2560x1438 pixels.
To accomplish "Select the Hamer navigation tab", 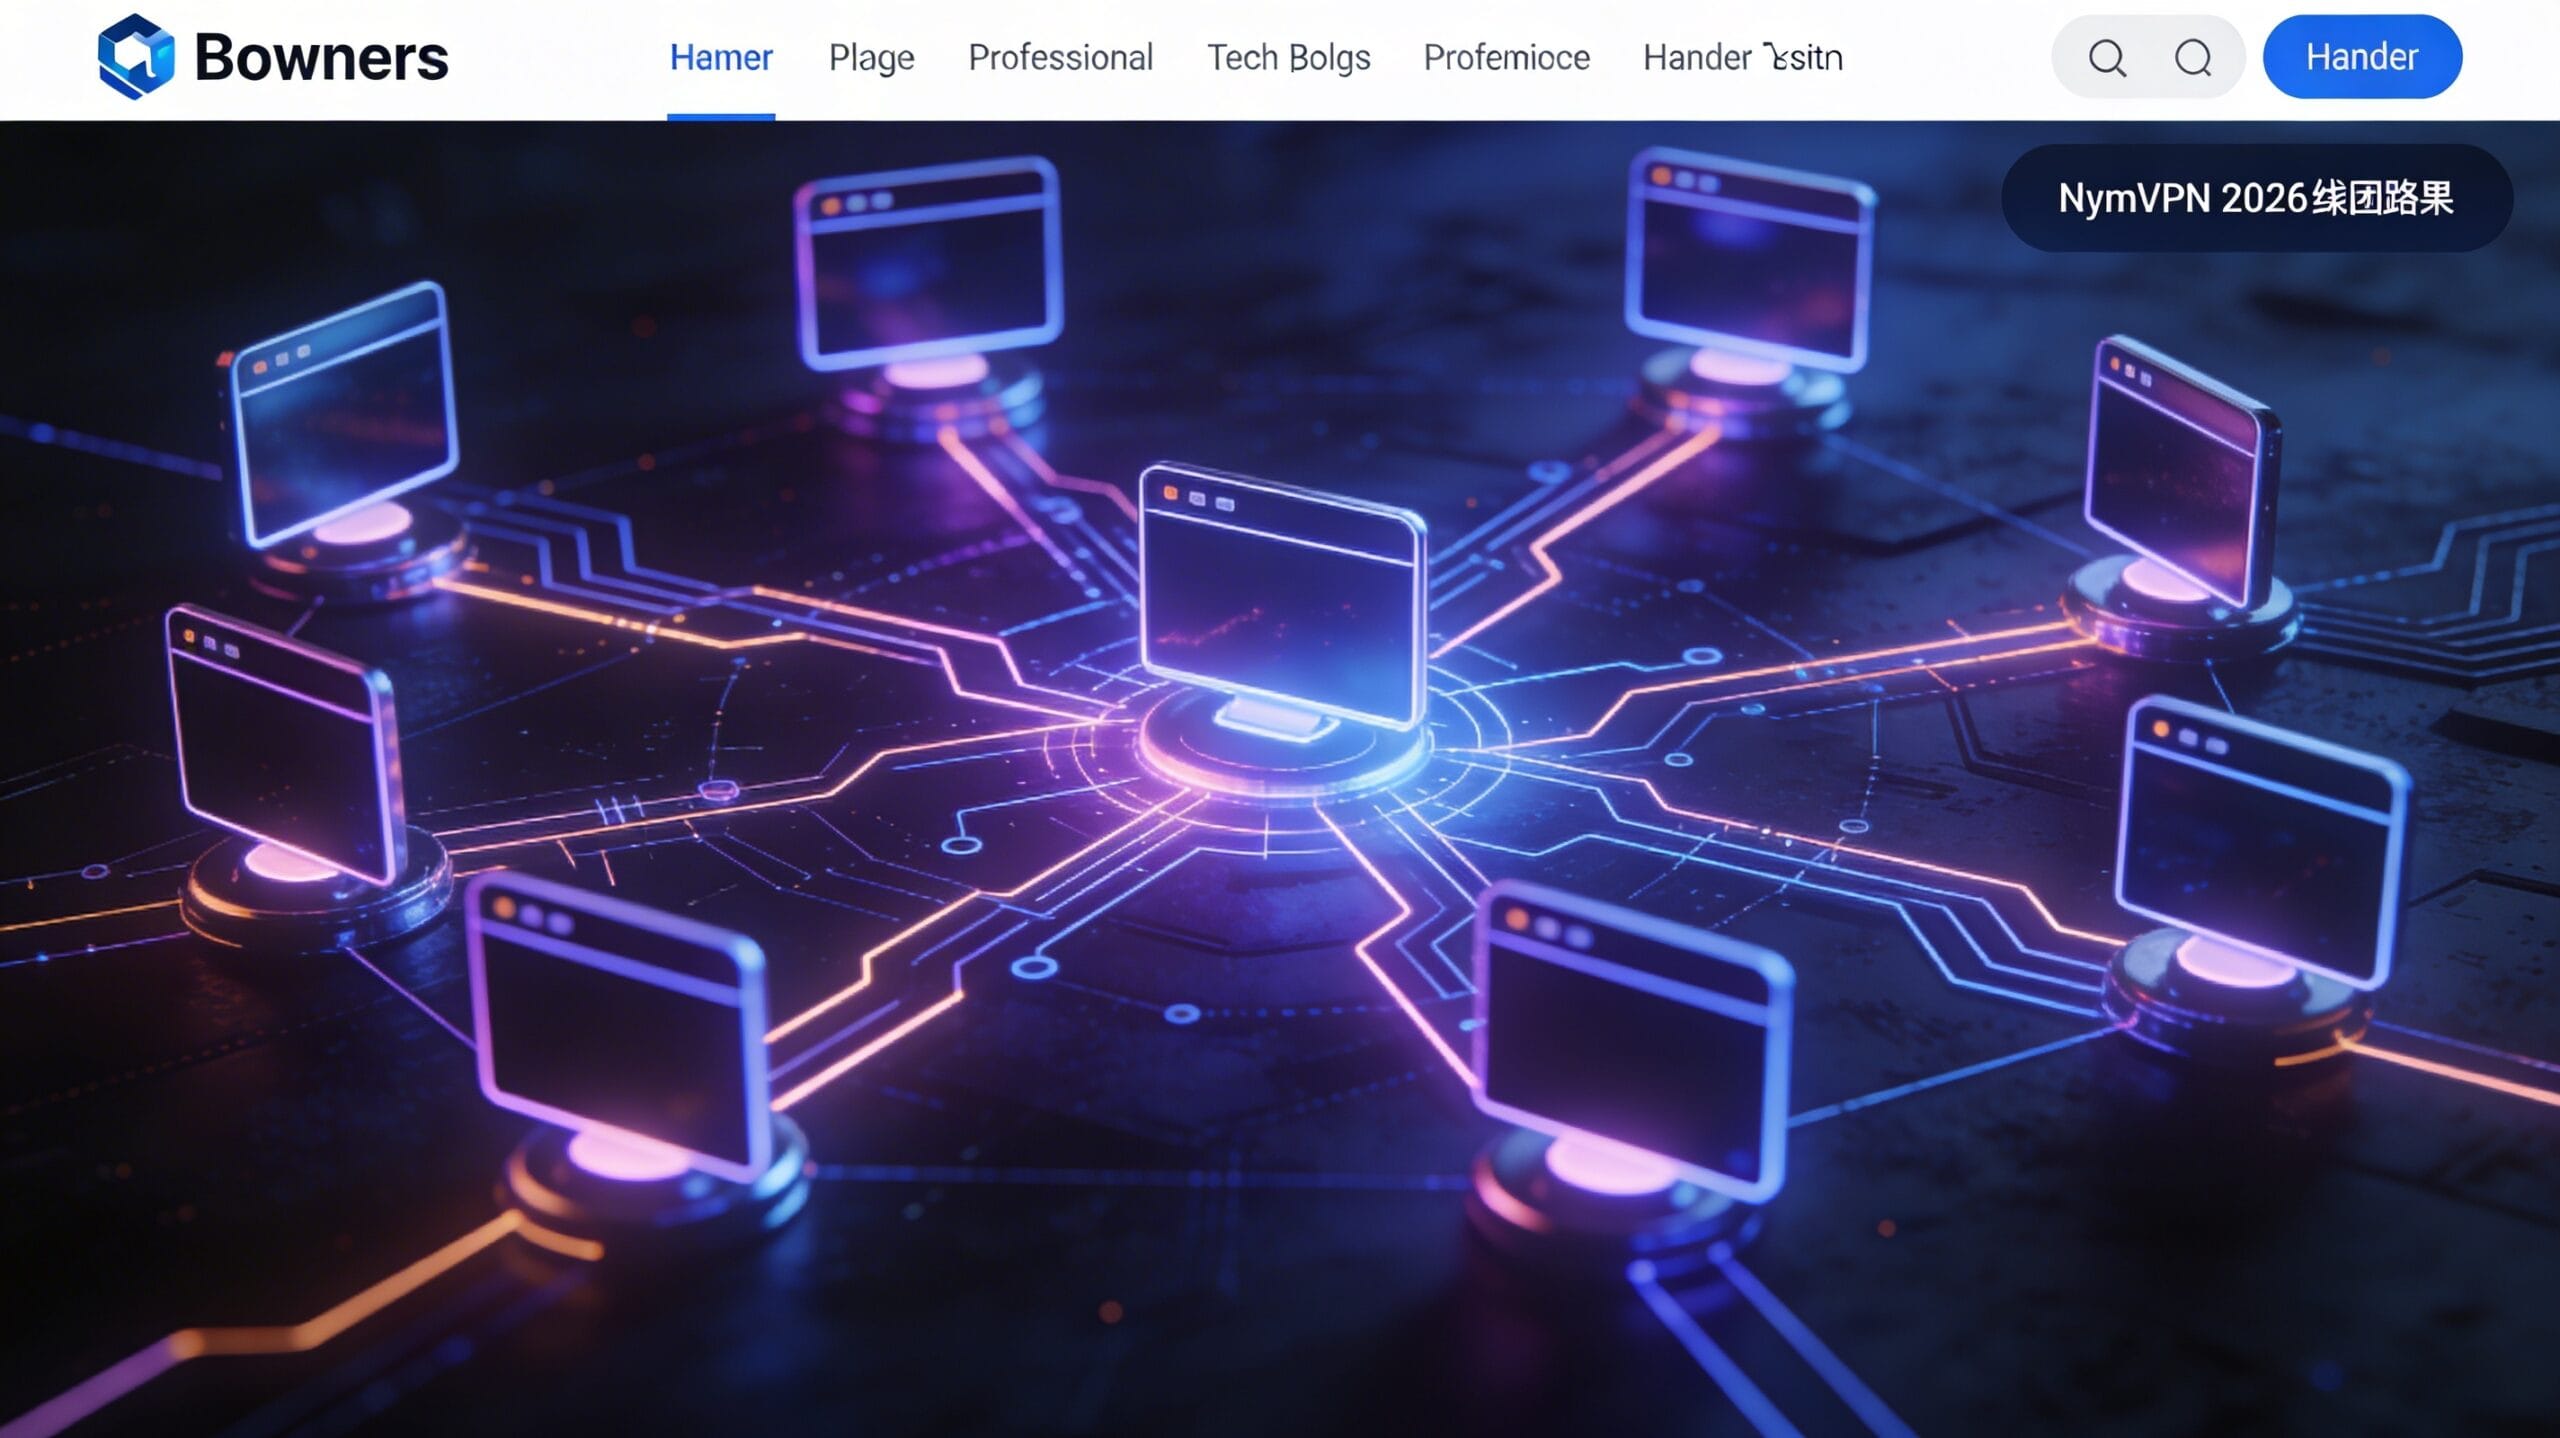I will 721,58.
